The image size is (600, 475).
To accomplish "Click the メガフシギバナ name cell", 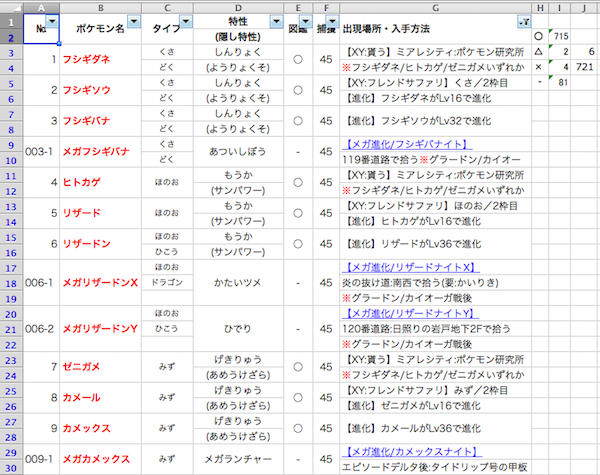I will point(101,152).
